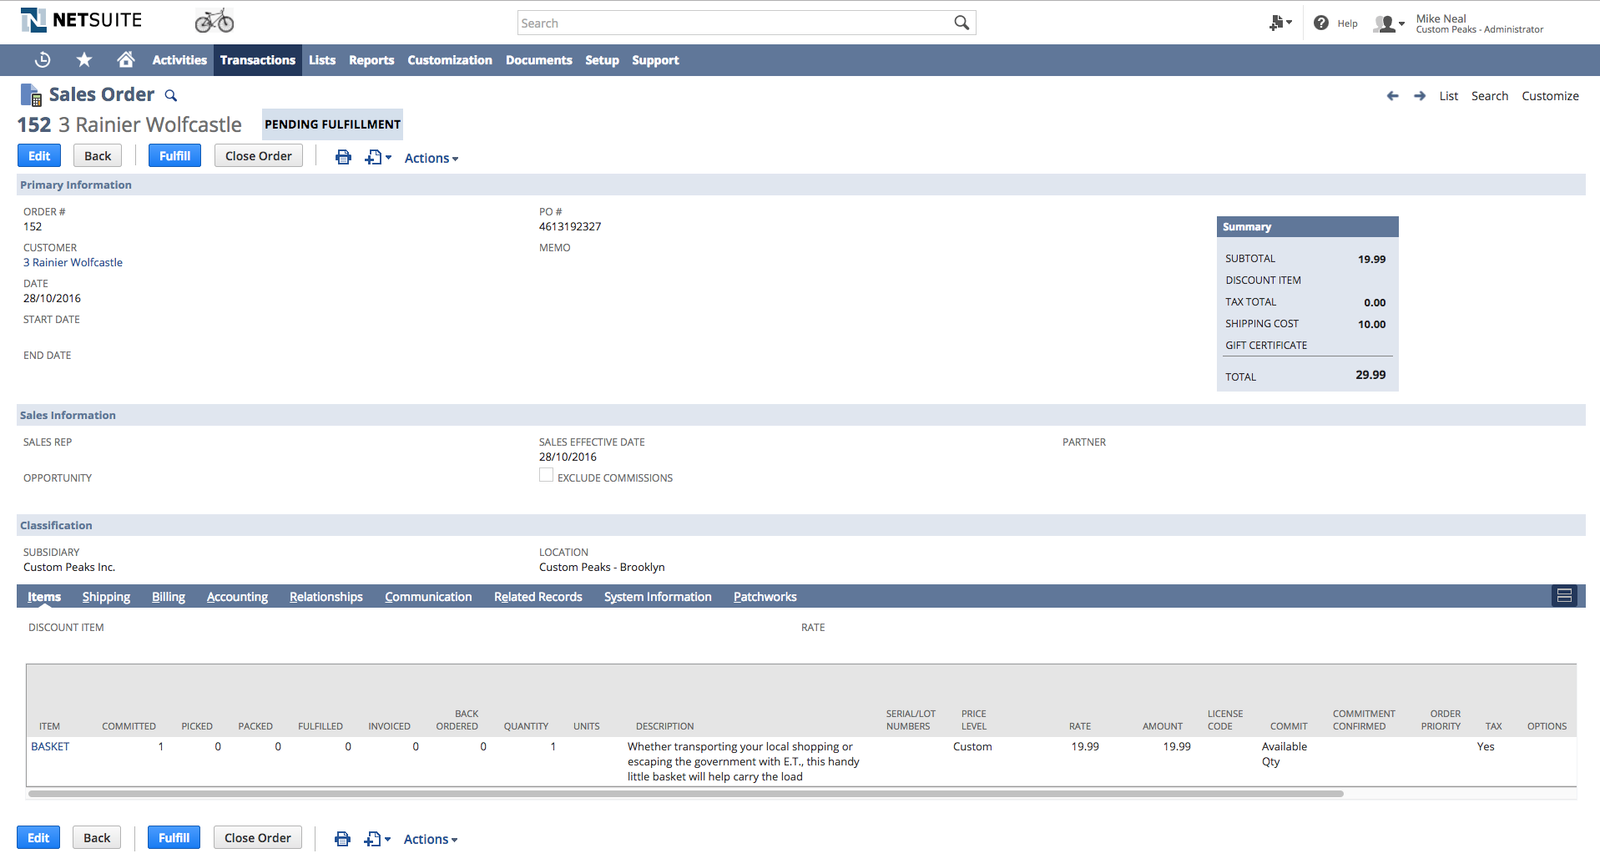Open the dropdown arrow next to Create New icon
Image resolution: width=1600 pixels, height=864 pixels.
tap(1289, 22)
